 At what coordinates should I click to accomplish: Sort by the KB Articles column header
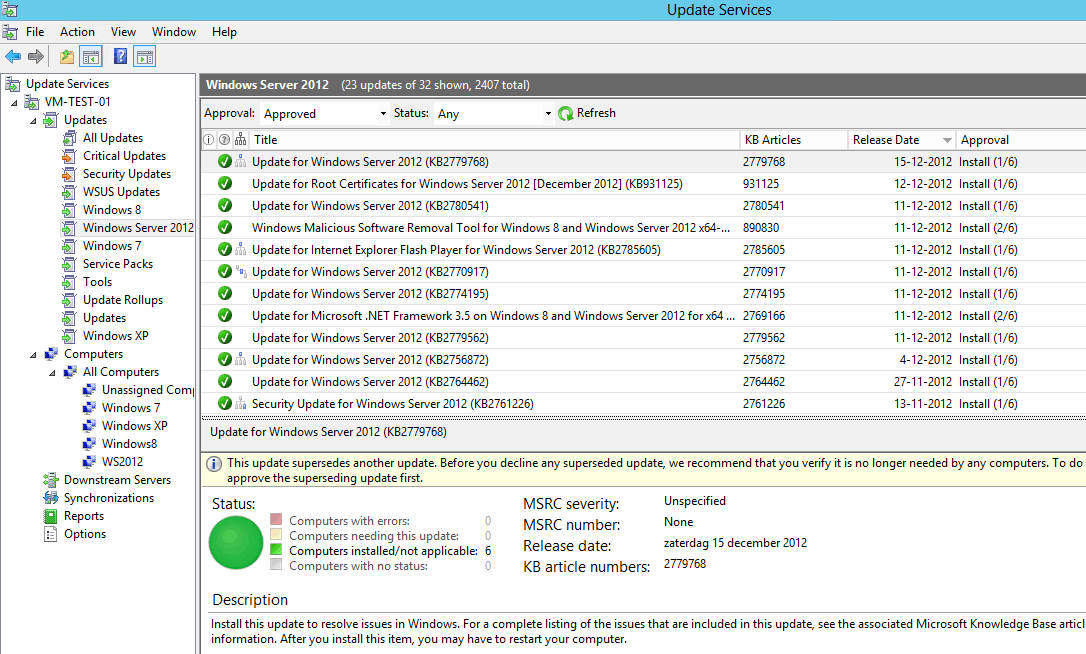(x=792, y=140)
